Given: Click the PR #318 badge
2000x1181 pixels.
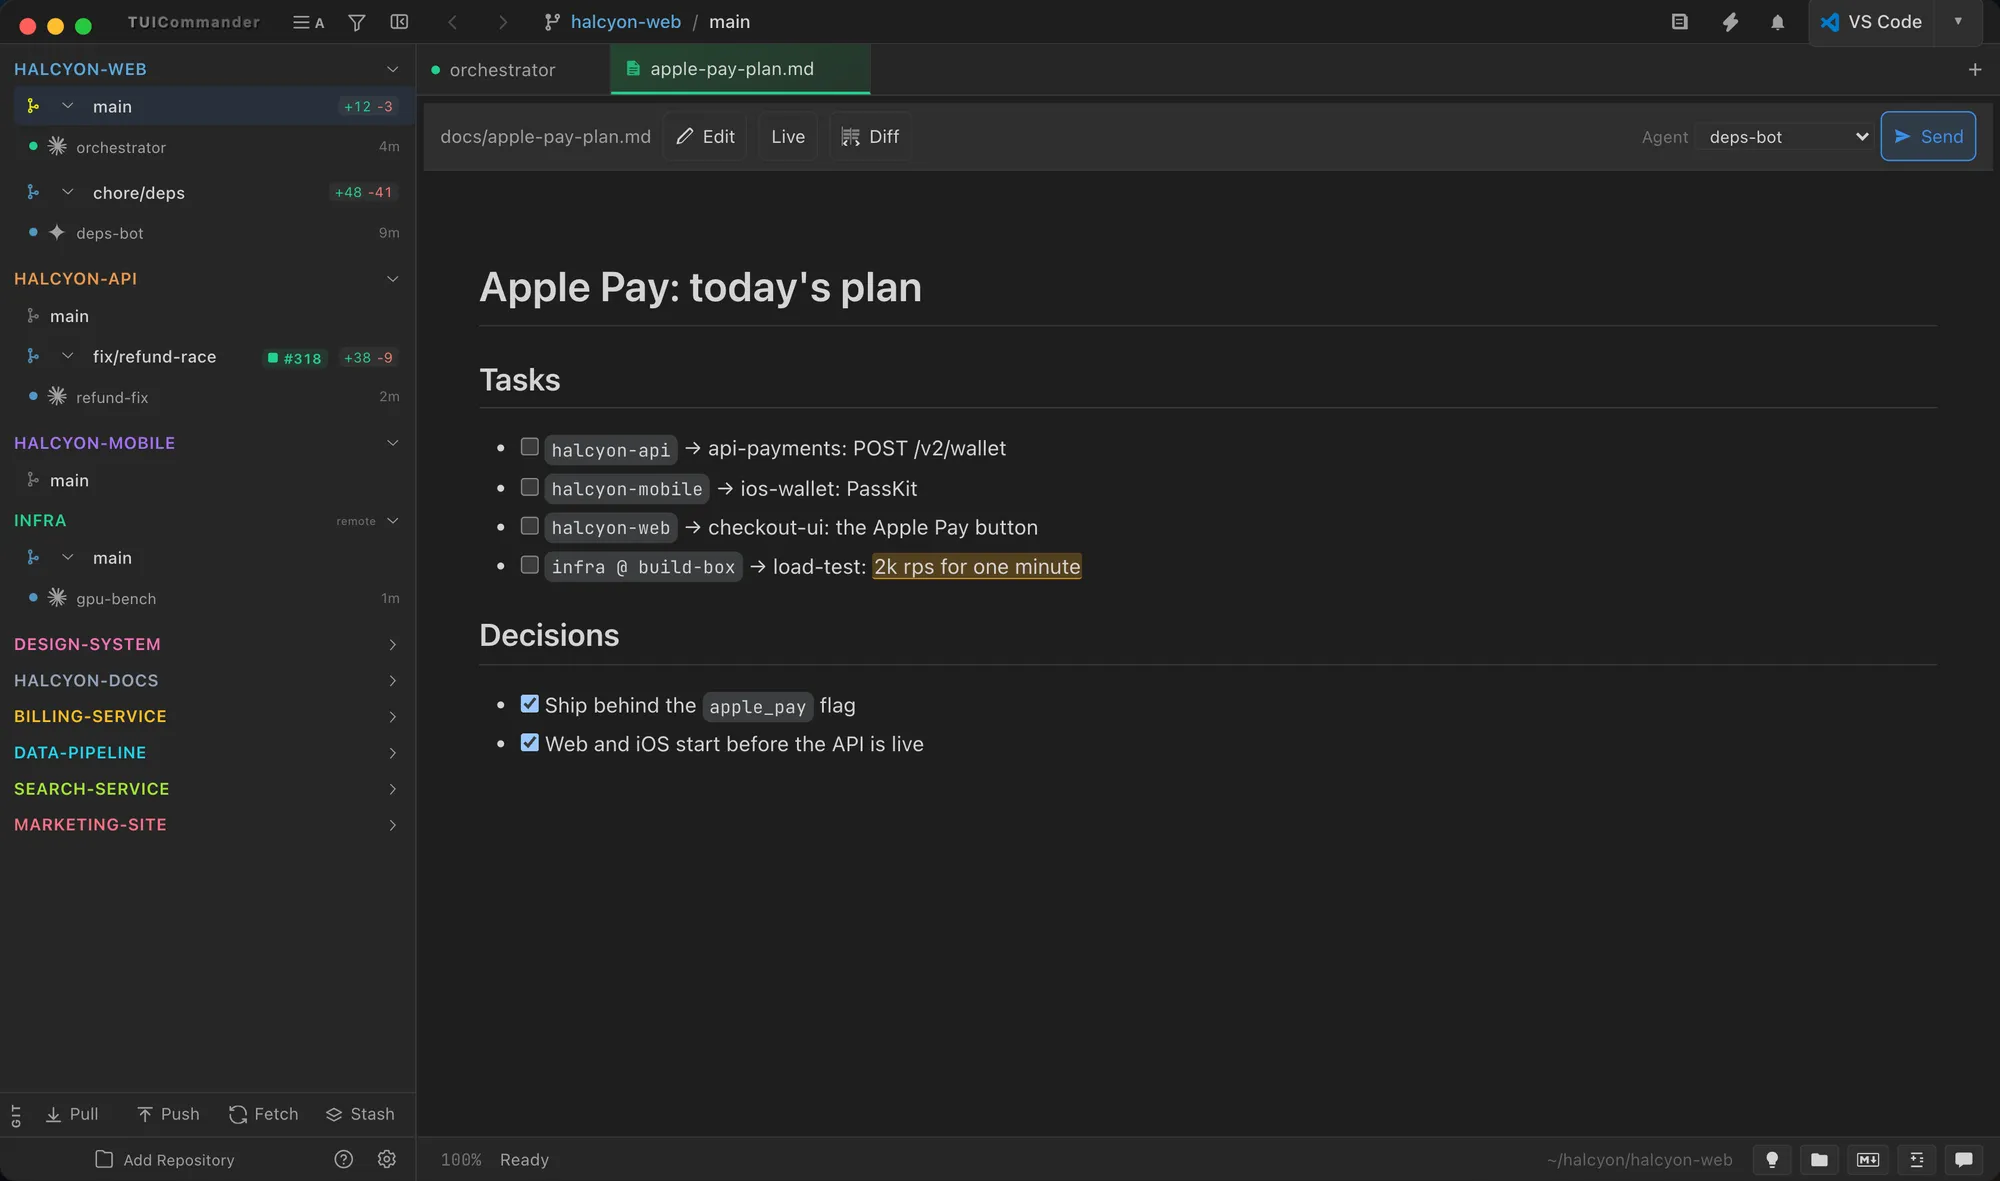Looking at the screenshot, I should tap(295, 358).
